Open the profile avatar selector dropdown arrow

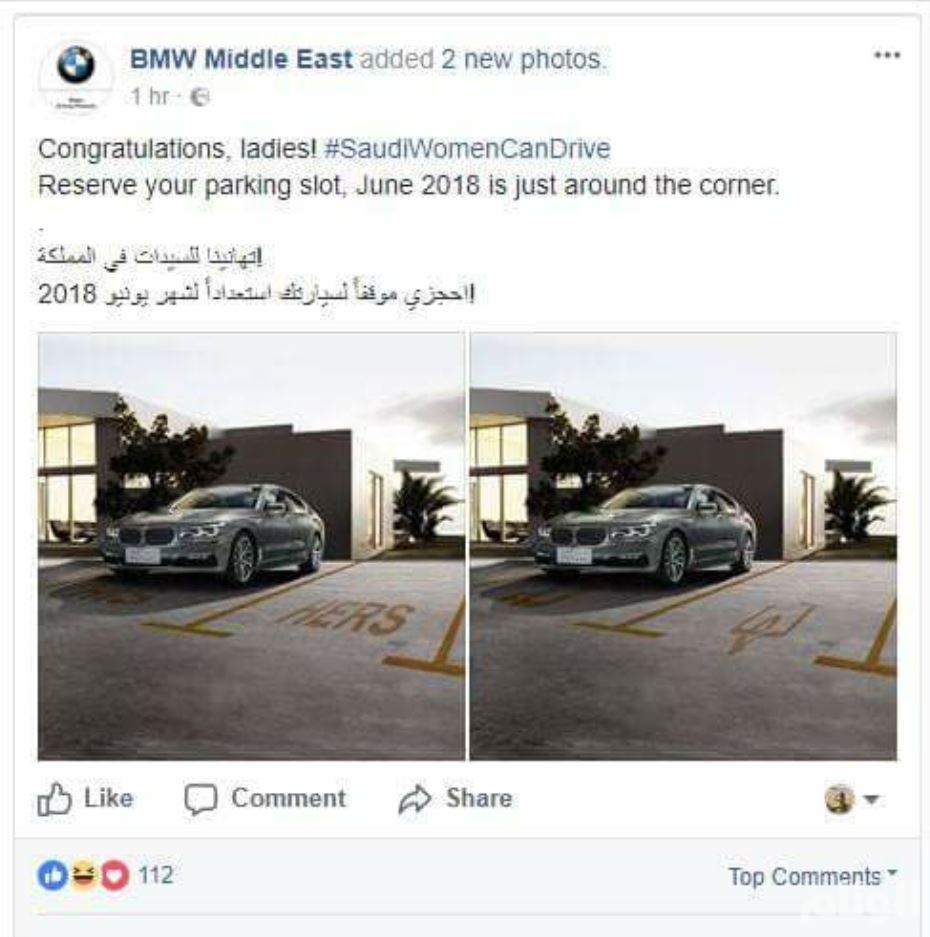pyautogui.click(x=871, y=799)
